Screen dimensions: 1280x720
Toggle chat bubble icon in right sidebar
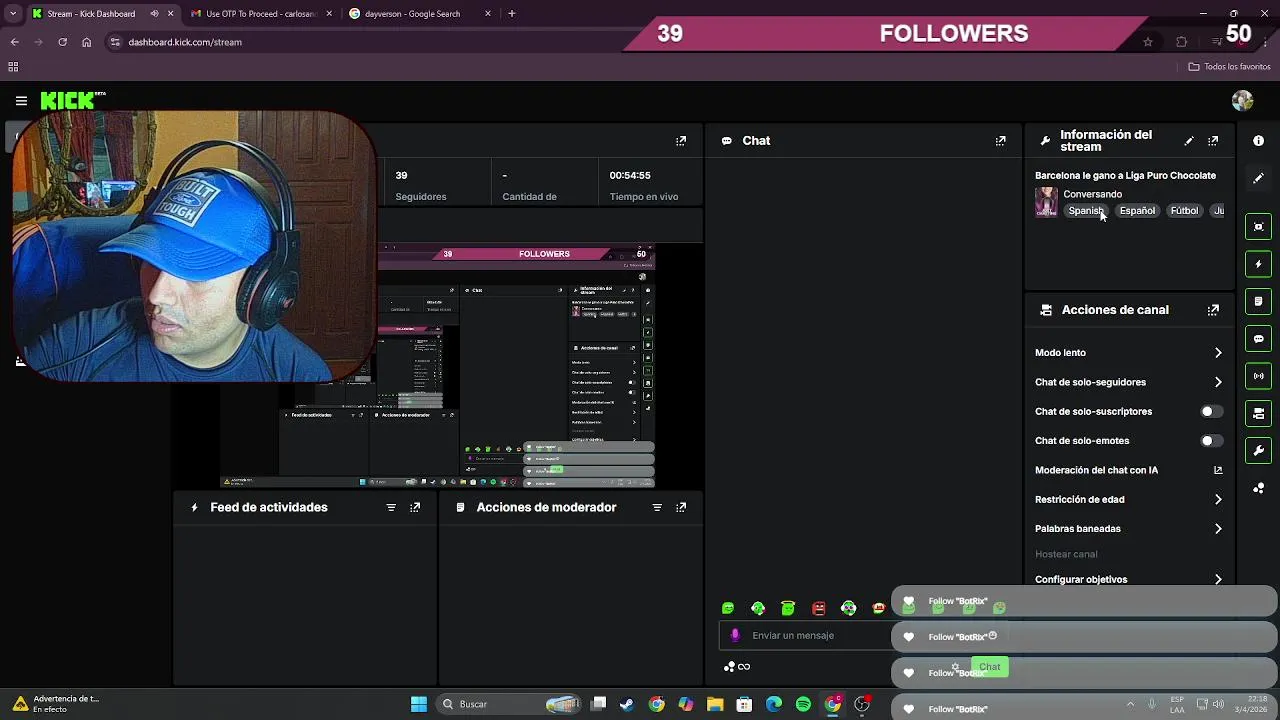[1258, 339]
